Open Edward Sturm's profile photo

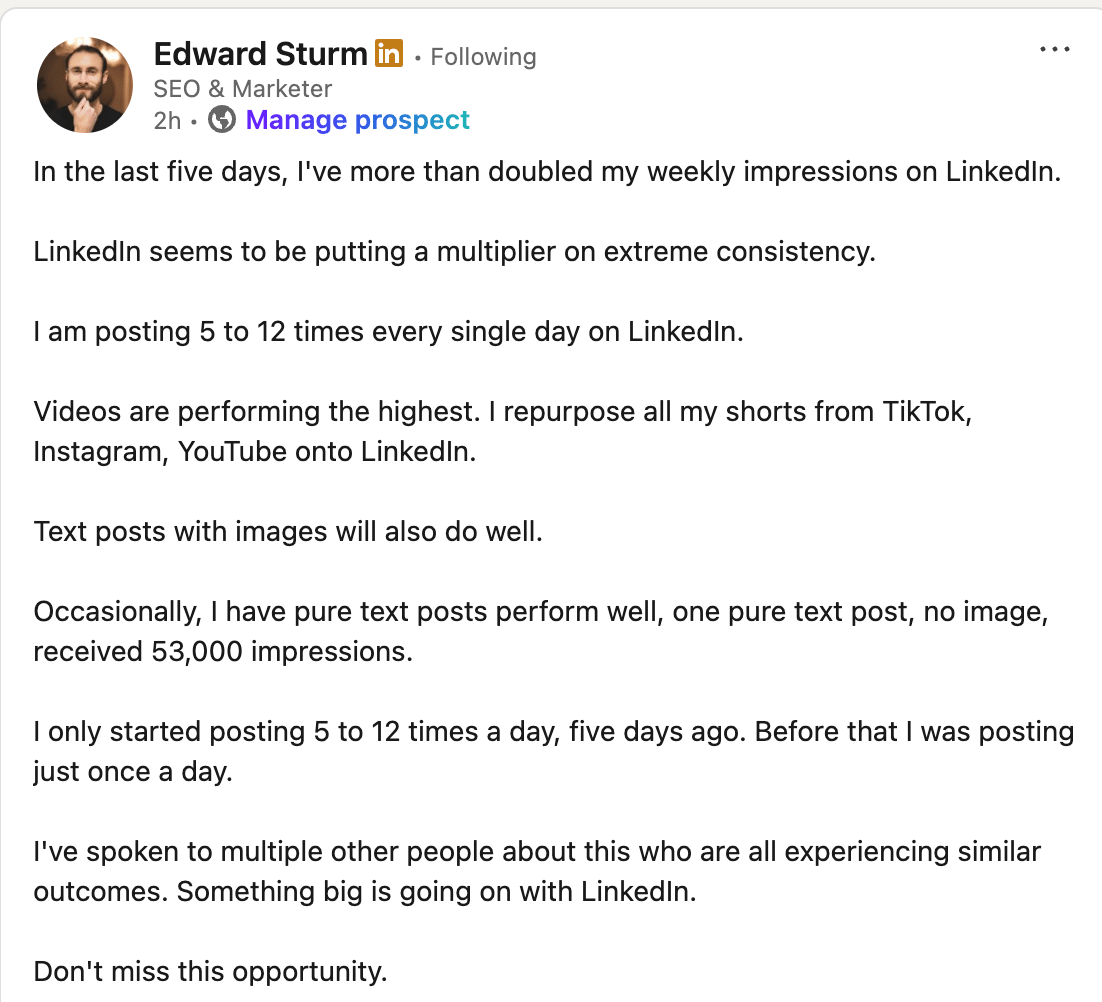click(x=85, y=85)
